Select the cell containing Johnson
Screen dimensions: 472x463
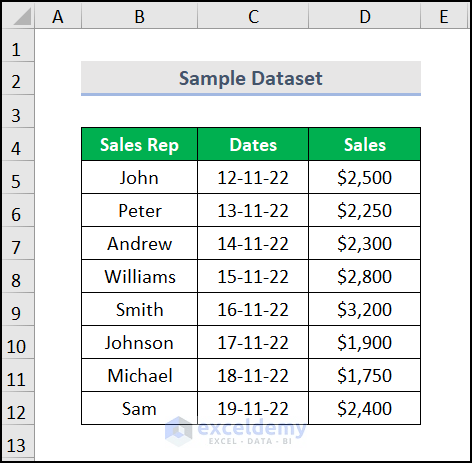pyautogui.click(x=139, y=342)
